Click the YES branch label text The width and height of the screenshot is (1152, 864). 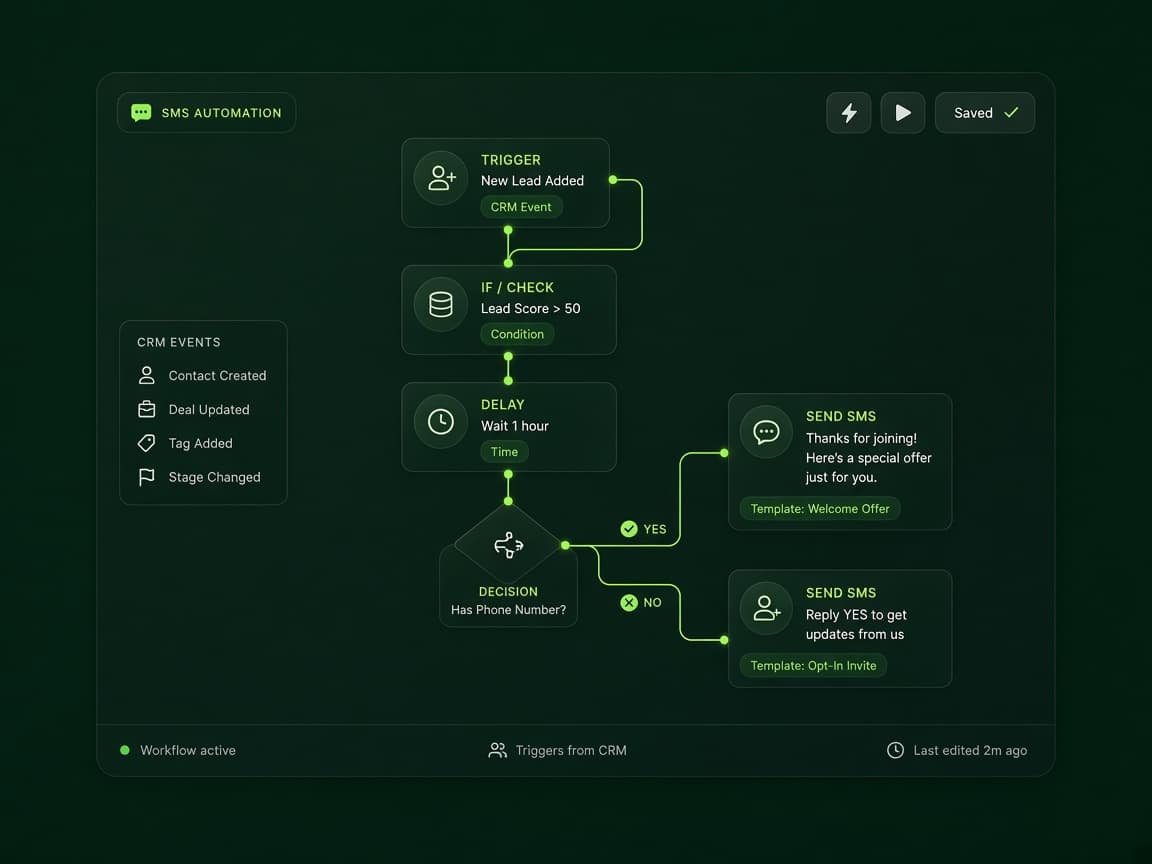tap(655, 529)
